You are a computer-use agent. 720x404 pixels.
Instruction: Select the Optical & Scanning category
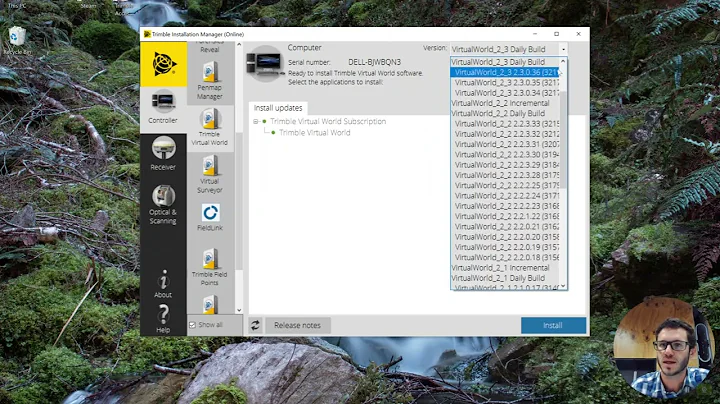tap(163, 205)
